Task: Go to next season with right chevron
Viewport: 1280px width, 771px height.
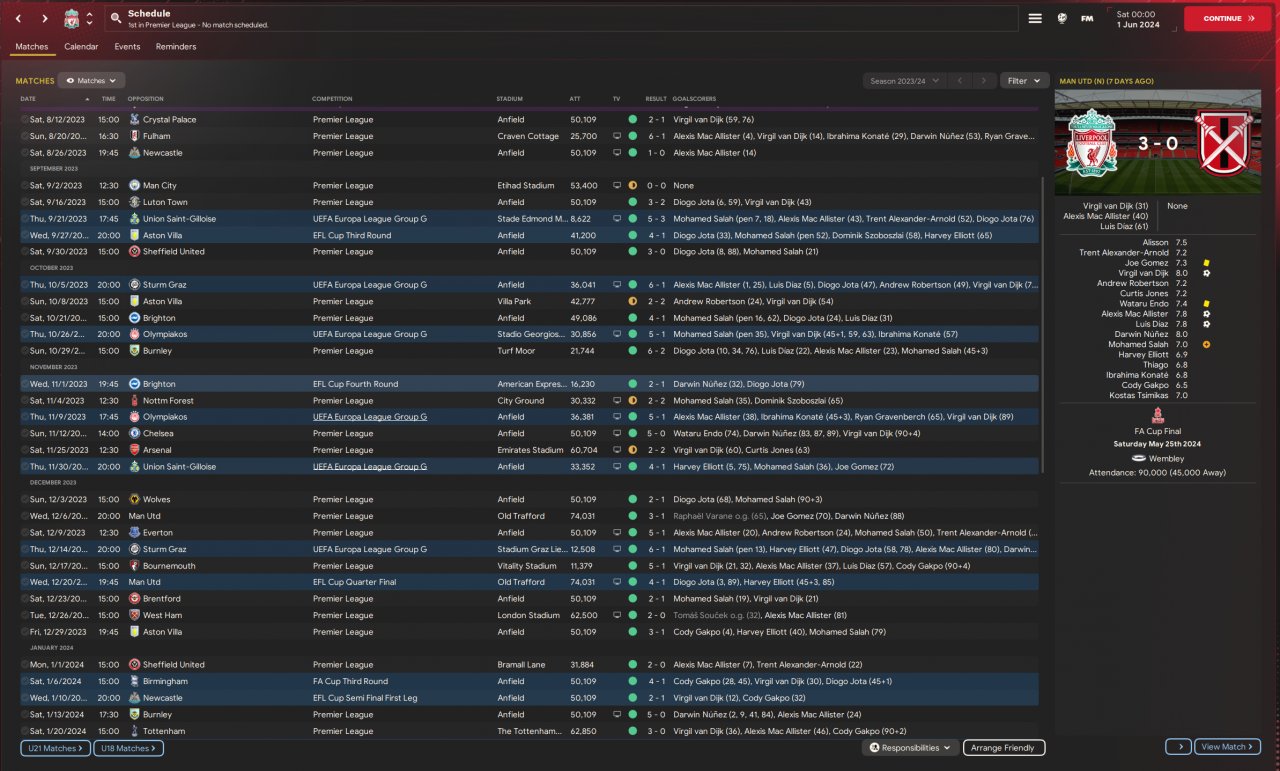Action: click(x=985, y=81)
